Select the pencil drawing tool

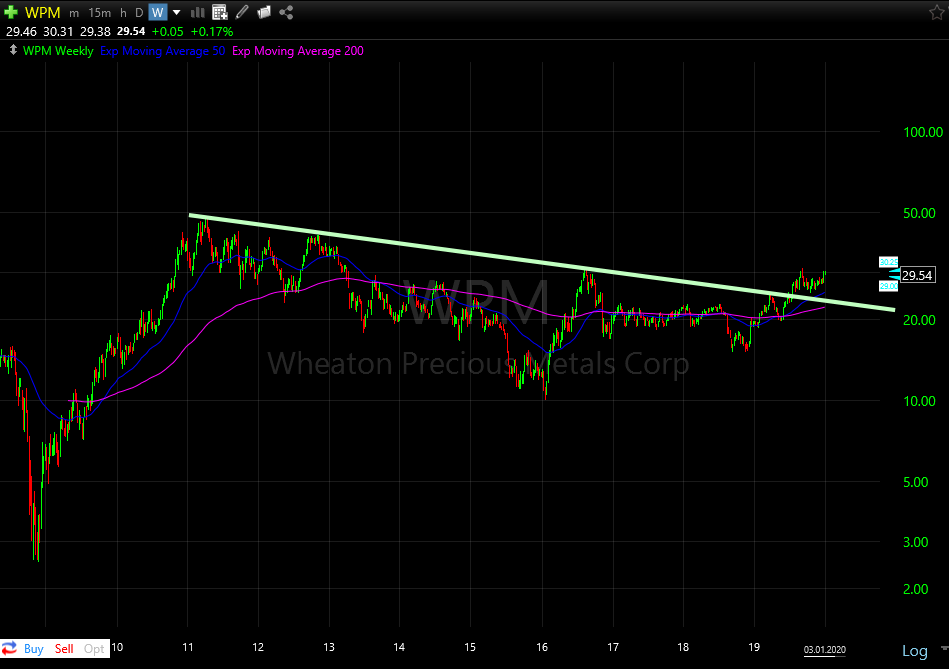[242, 12]
